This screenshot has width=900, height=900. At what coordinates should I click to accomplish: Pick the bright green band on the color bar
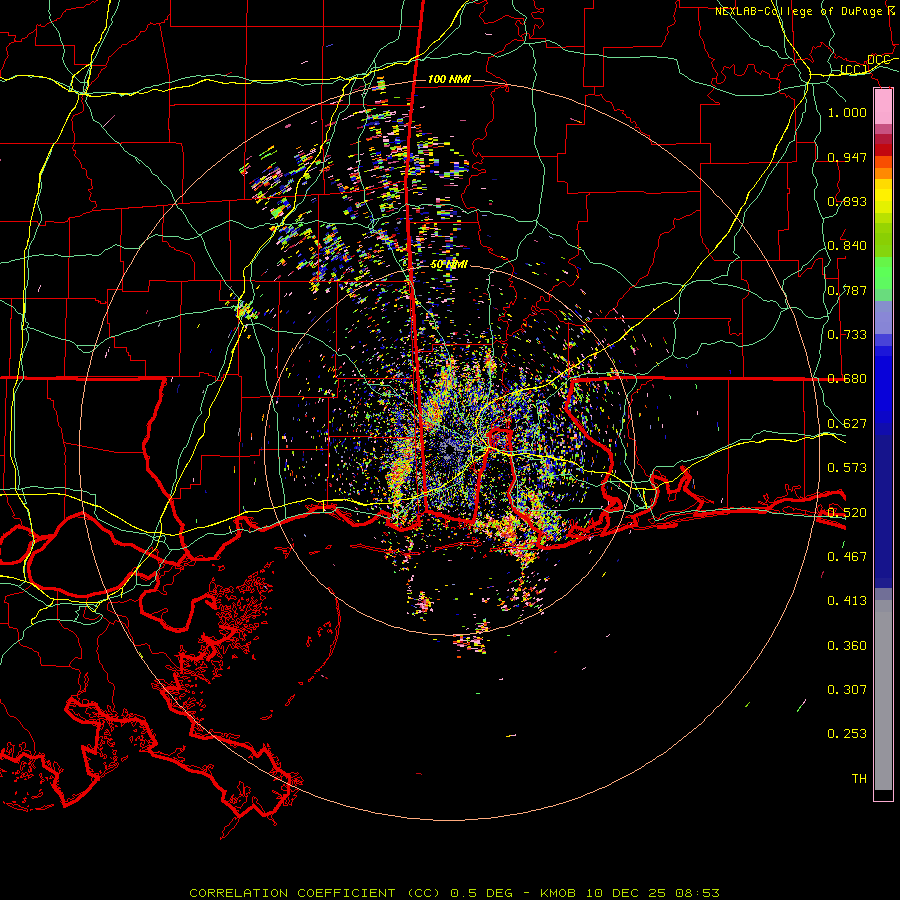883,273
